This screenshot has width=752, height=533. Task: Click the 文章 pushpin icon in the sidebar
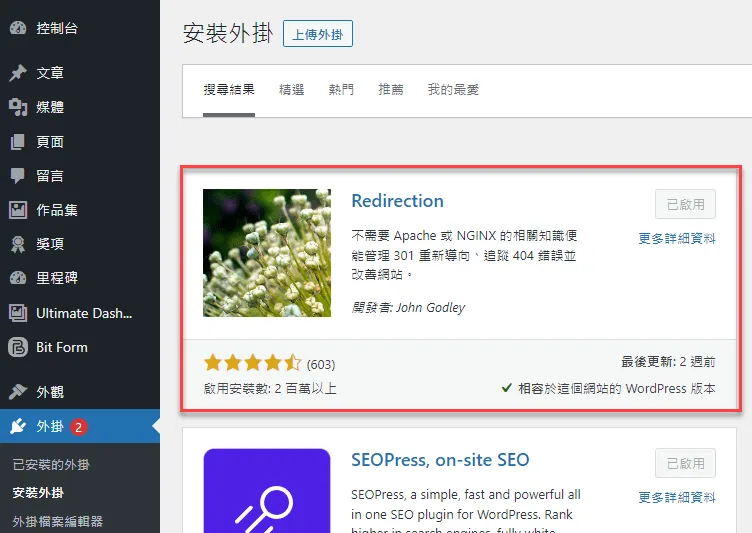click(18, 73)
